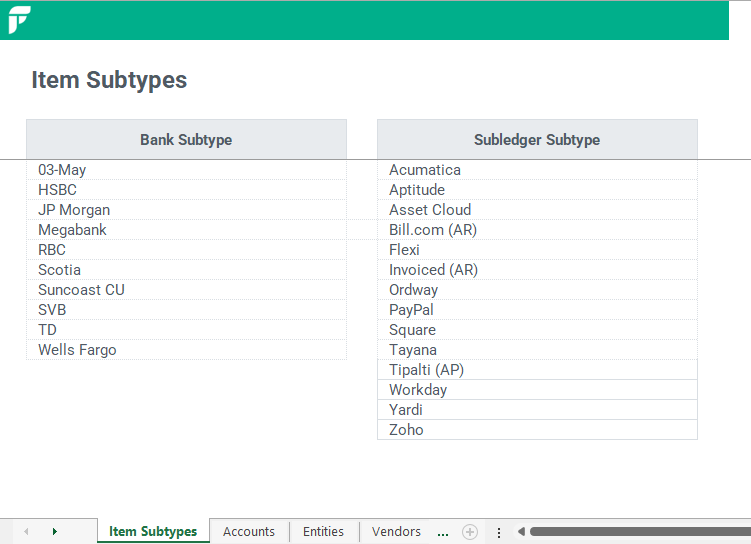
Task: Select the Asset Cloud cell
Action: pyautogui.click(x=537, y=210)
